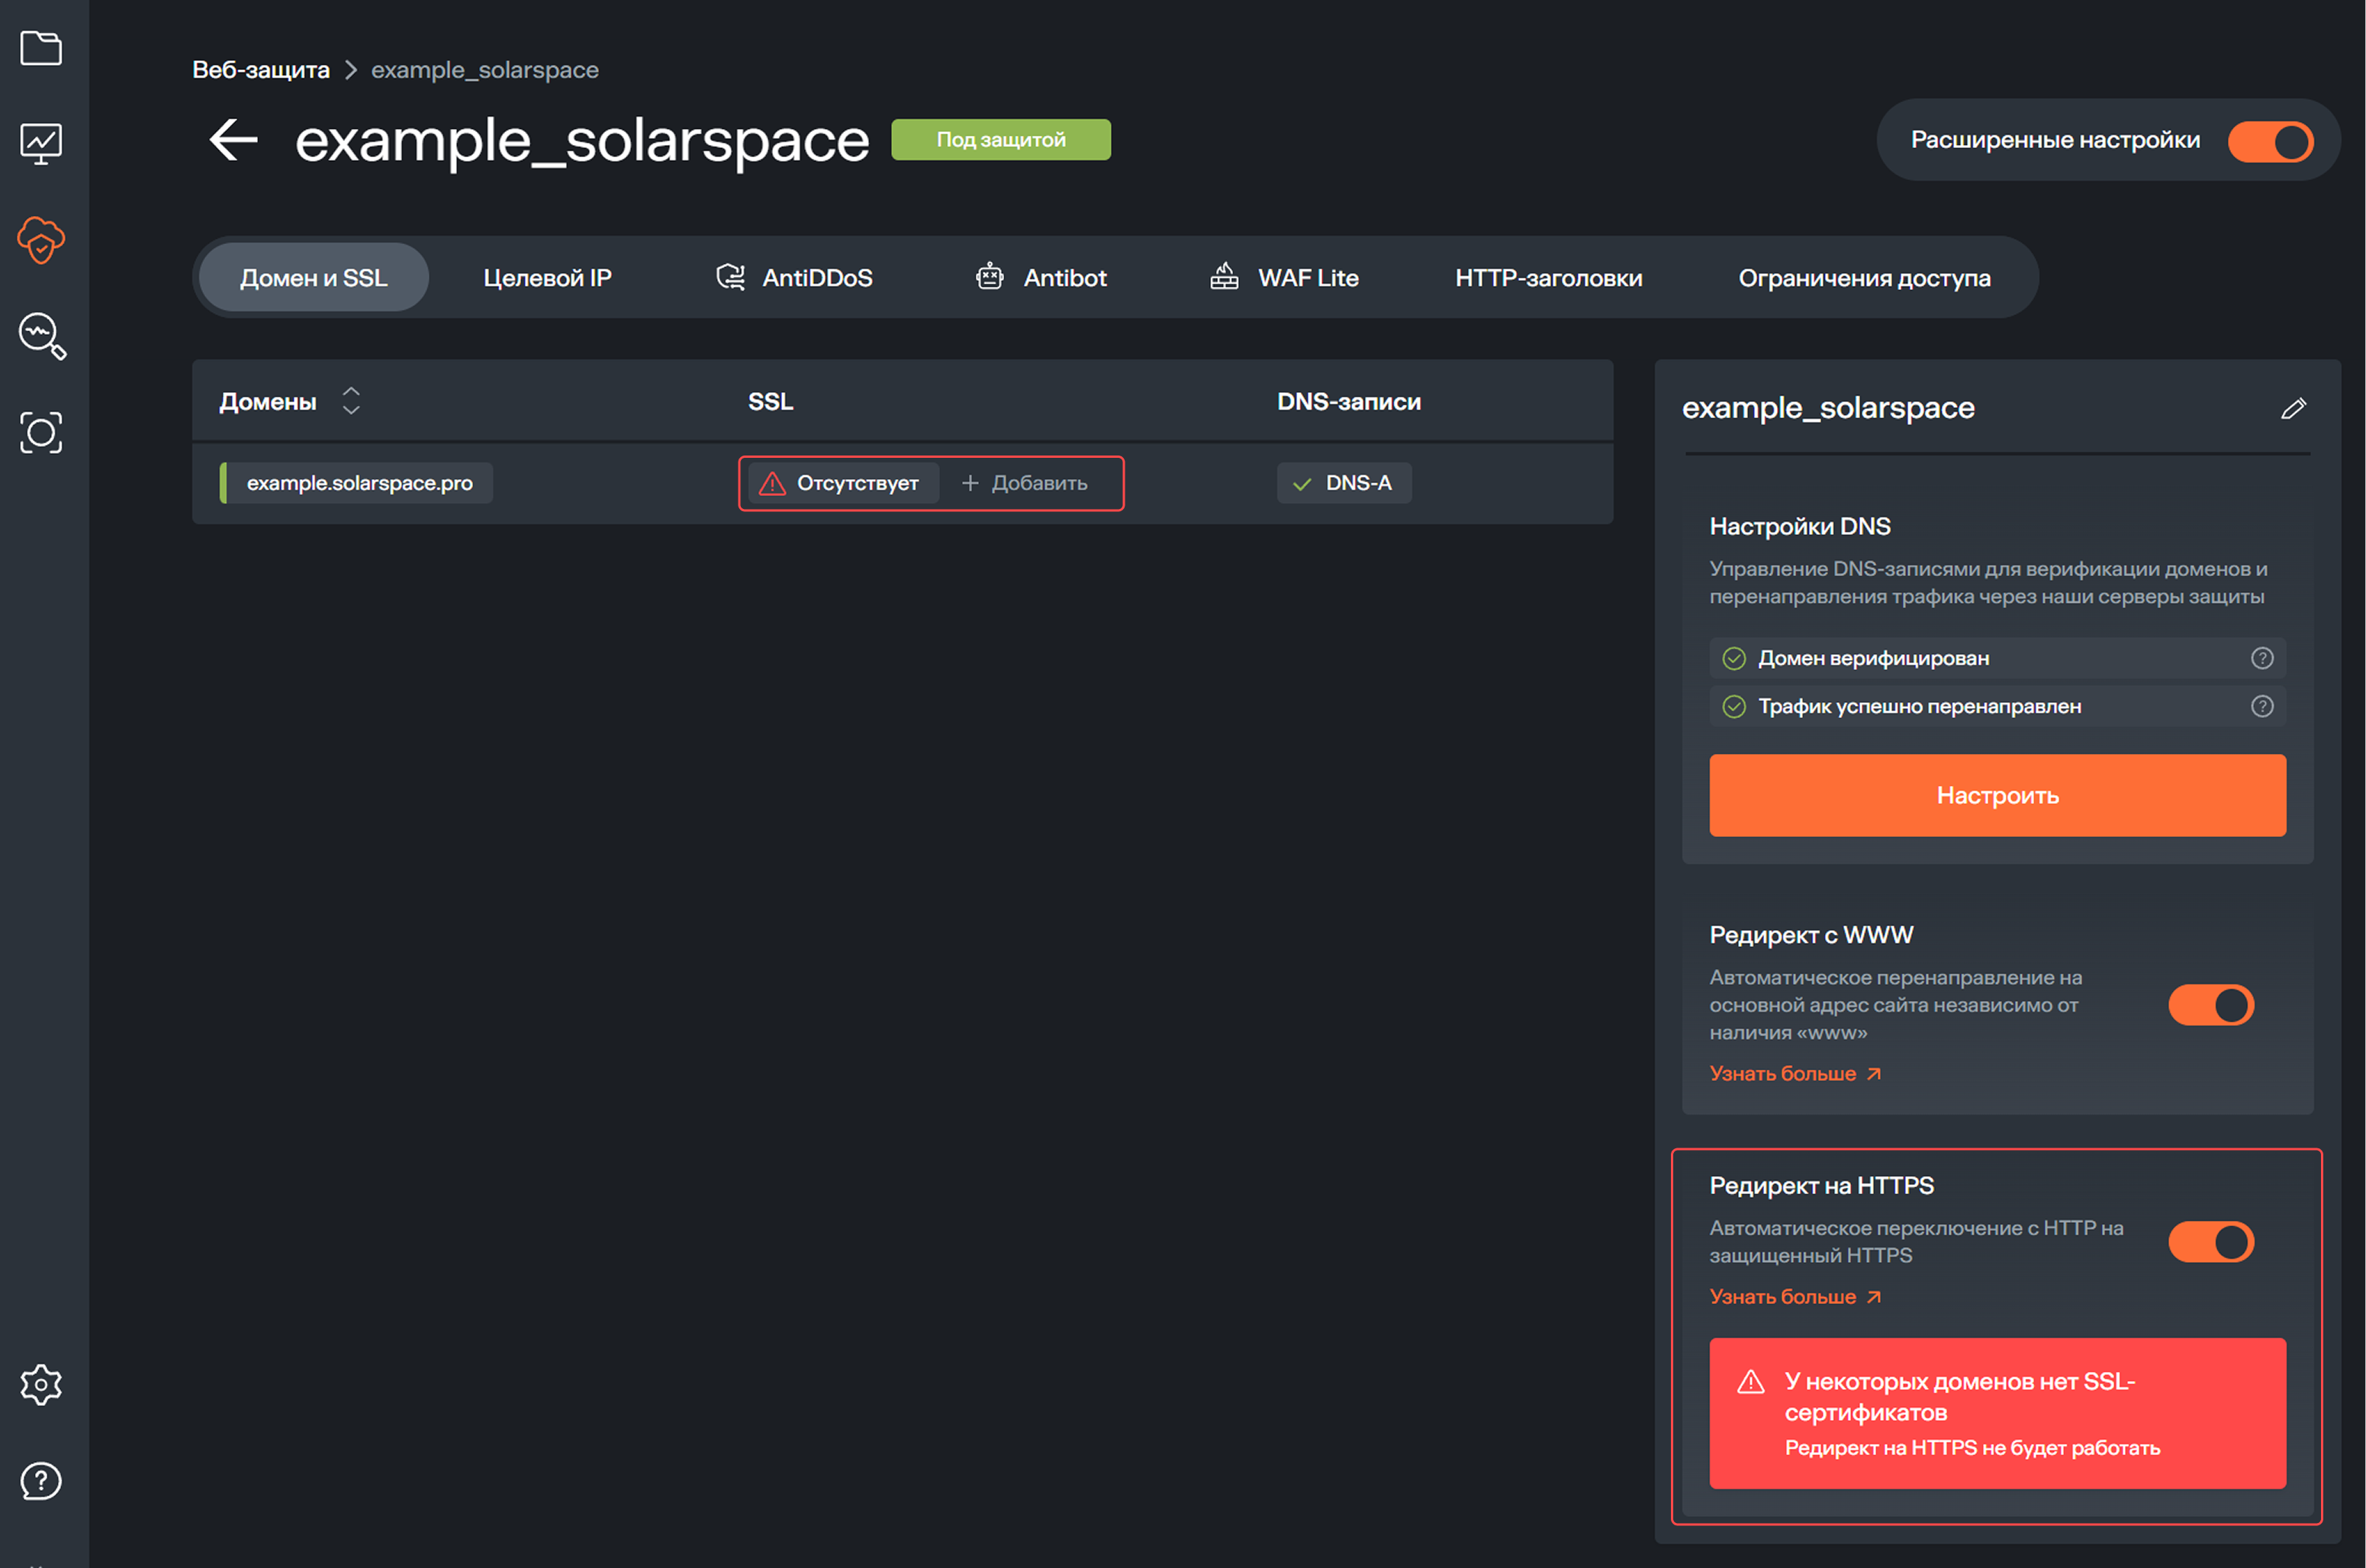
Task: Toggle Расширенные настройки switch
Action: (x=2270, y=141)
